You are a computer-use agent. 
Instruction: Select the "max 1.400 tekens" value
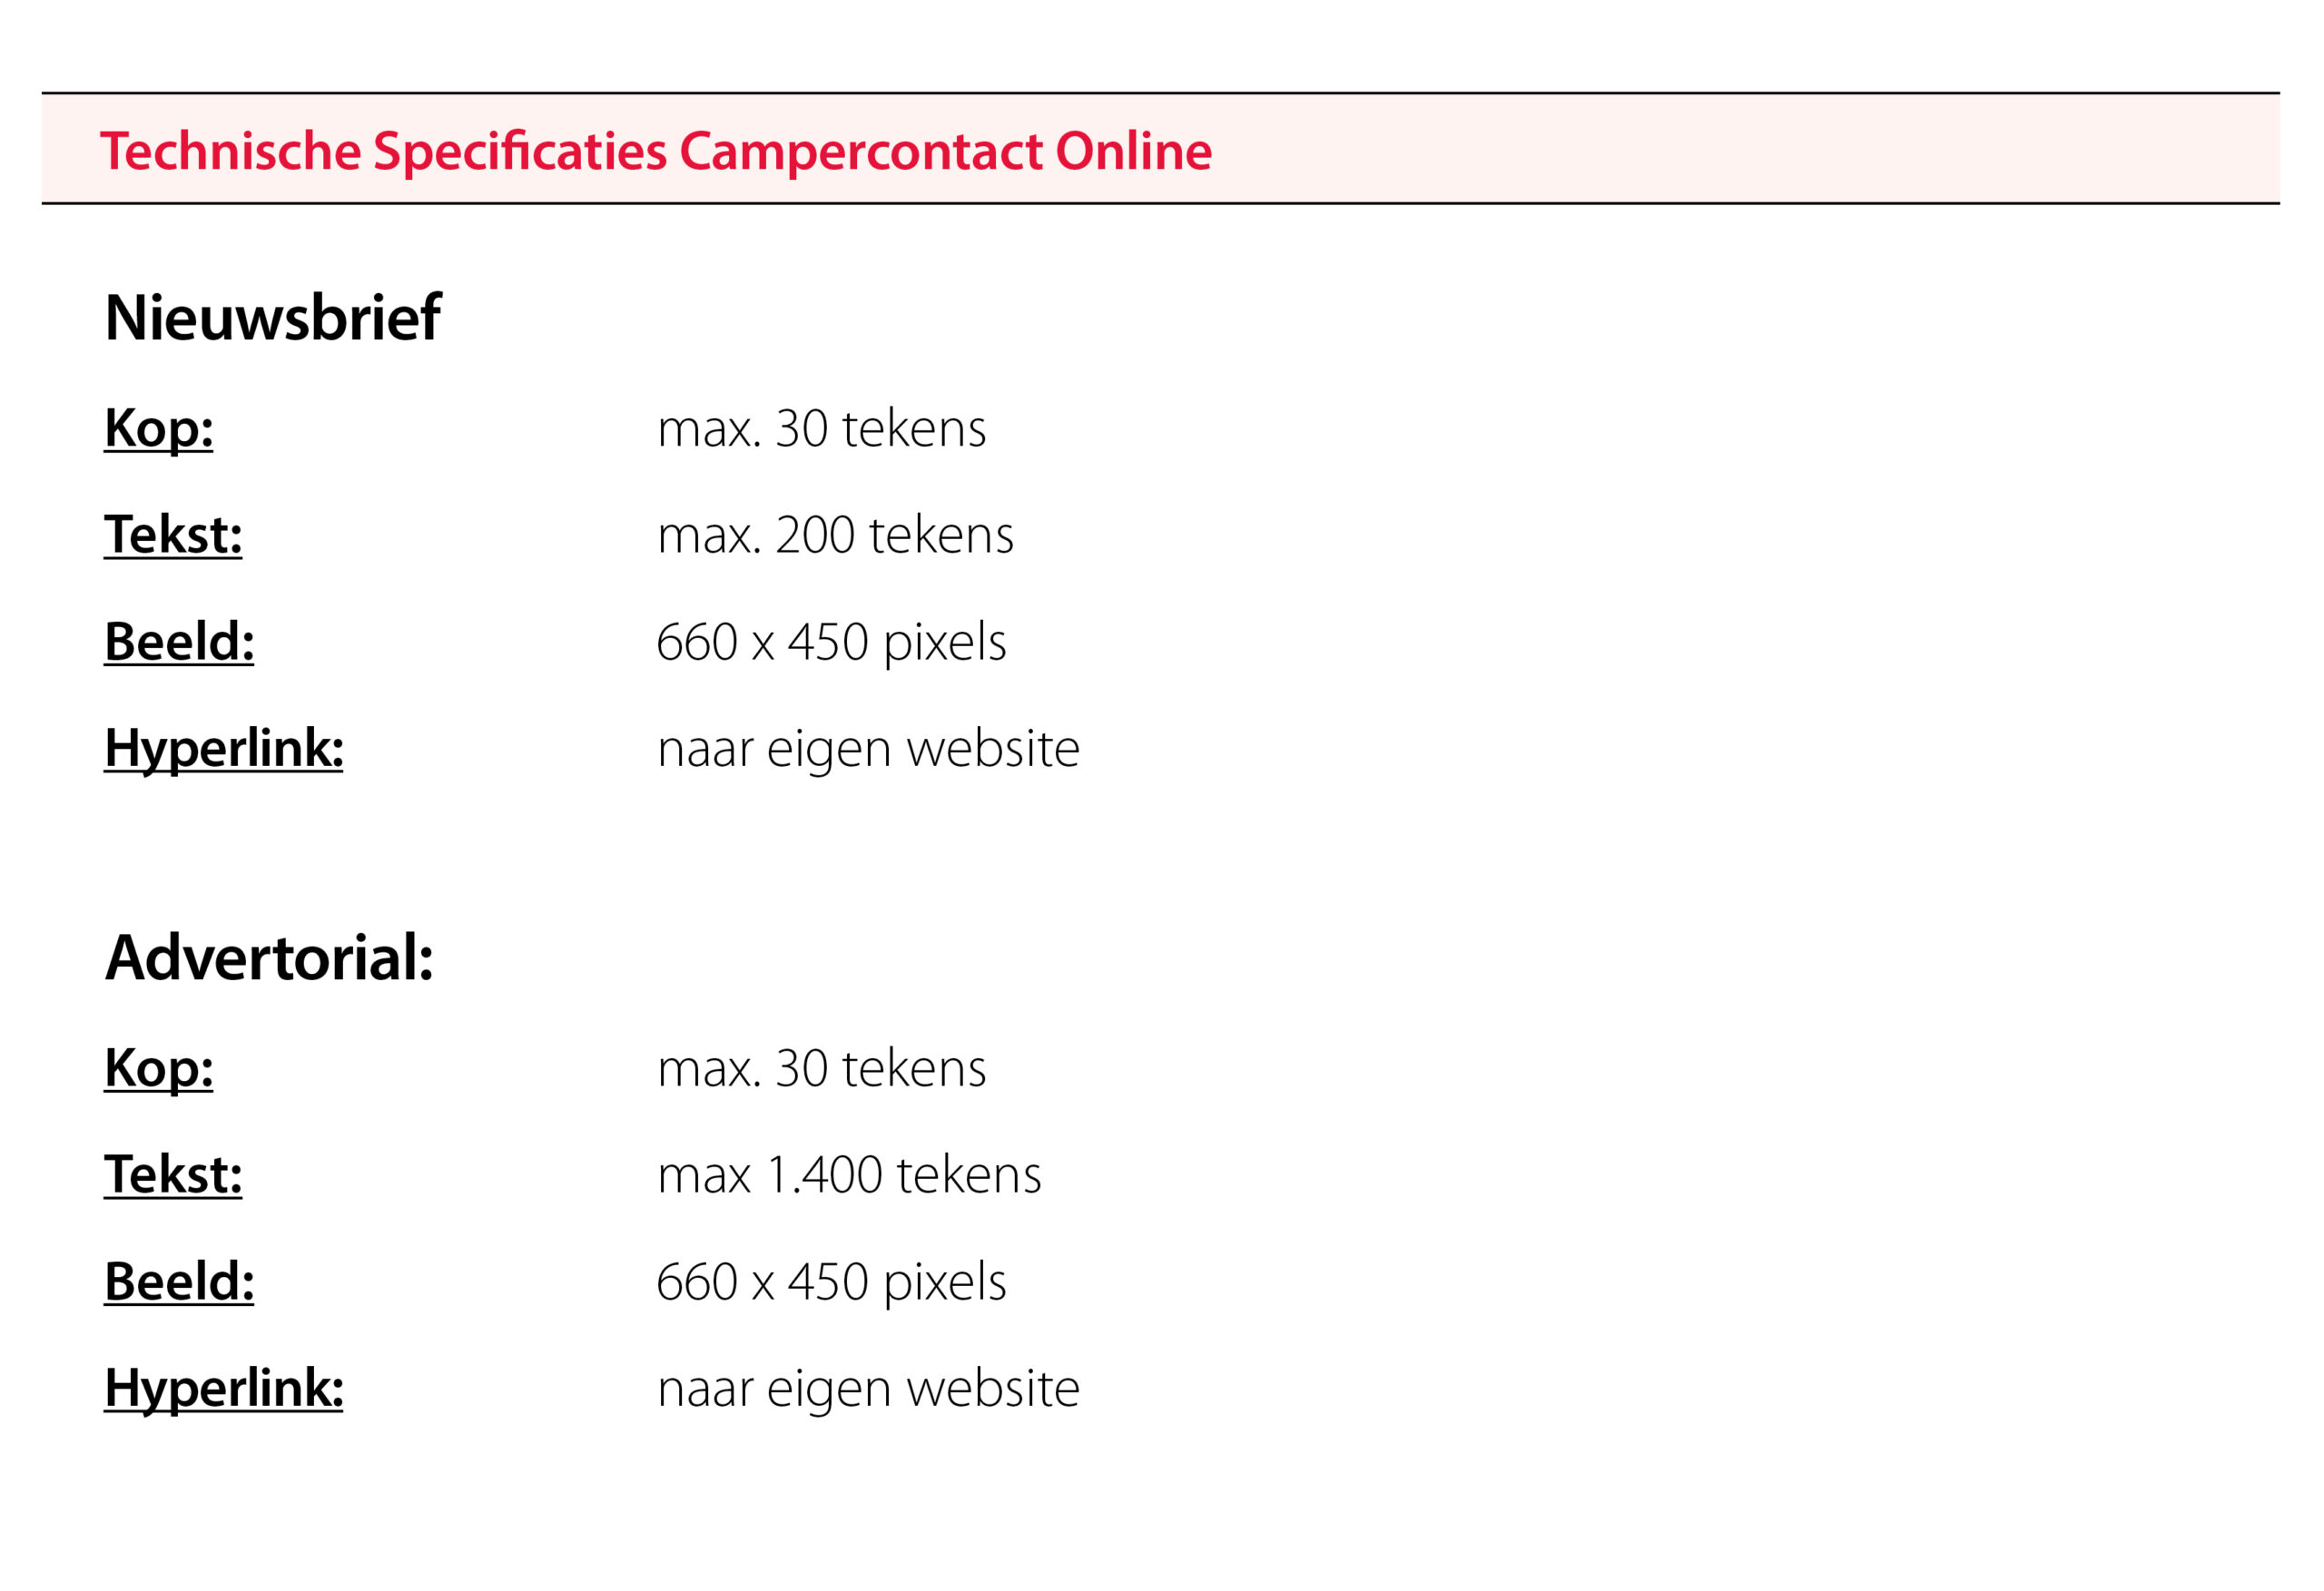tap(849, 1175)
